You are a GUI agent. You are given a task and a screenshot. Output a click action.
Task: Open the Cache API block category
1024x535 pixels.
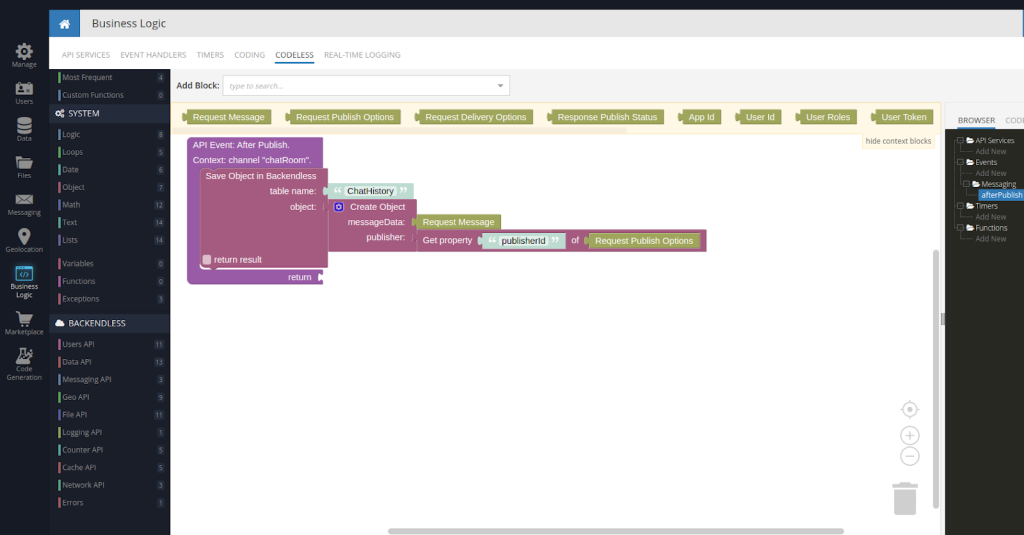110,468
